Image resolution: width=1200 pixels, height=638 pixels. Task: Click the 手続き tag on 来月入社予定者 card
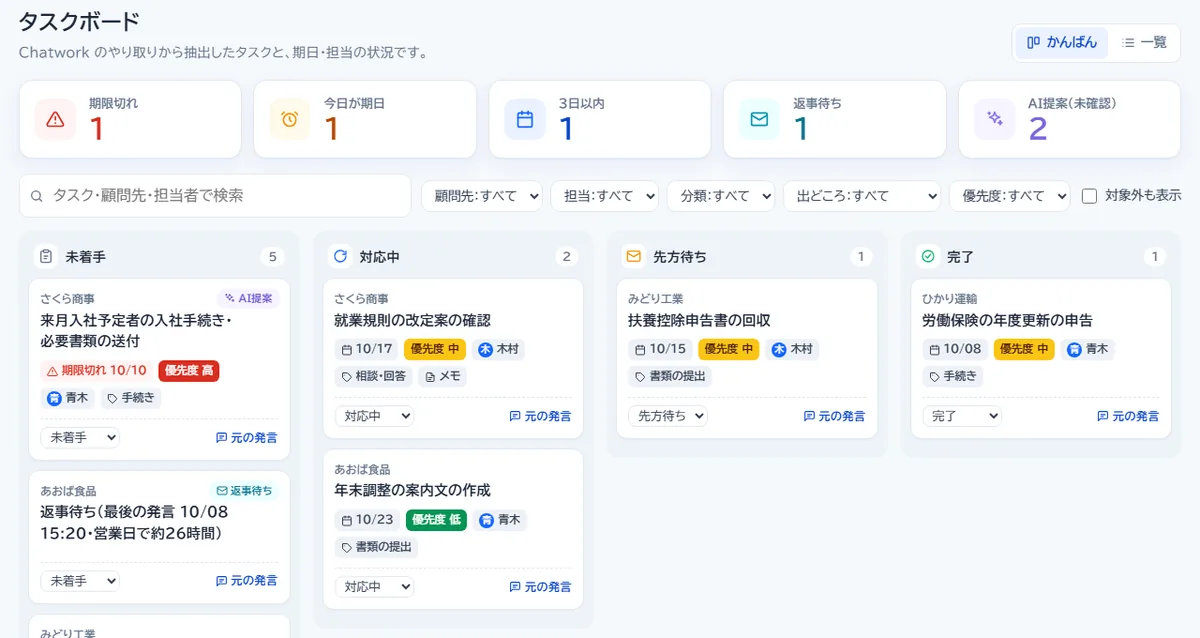(130, 398)
